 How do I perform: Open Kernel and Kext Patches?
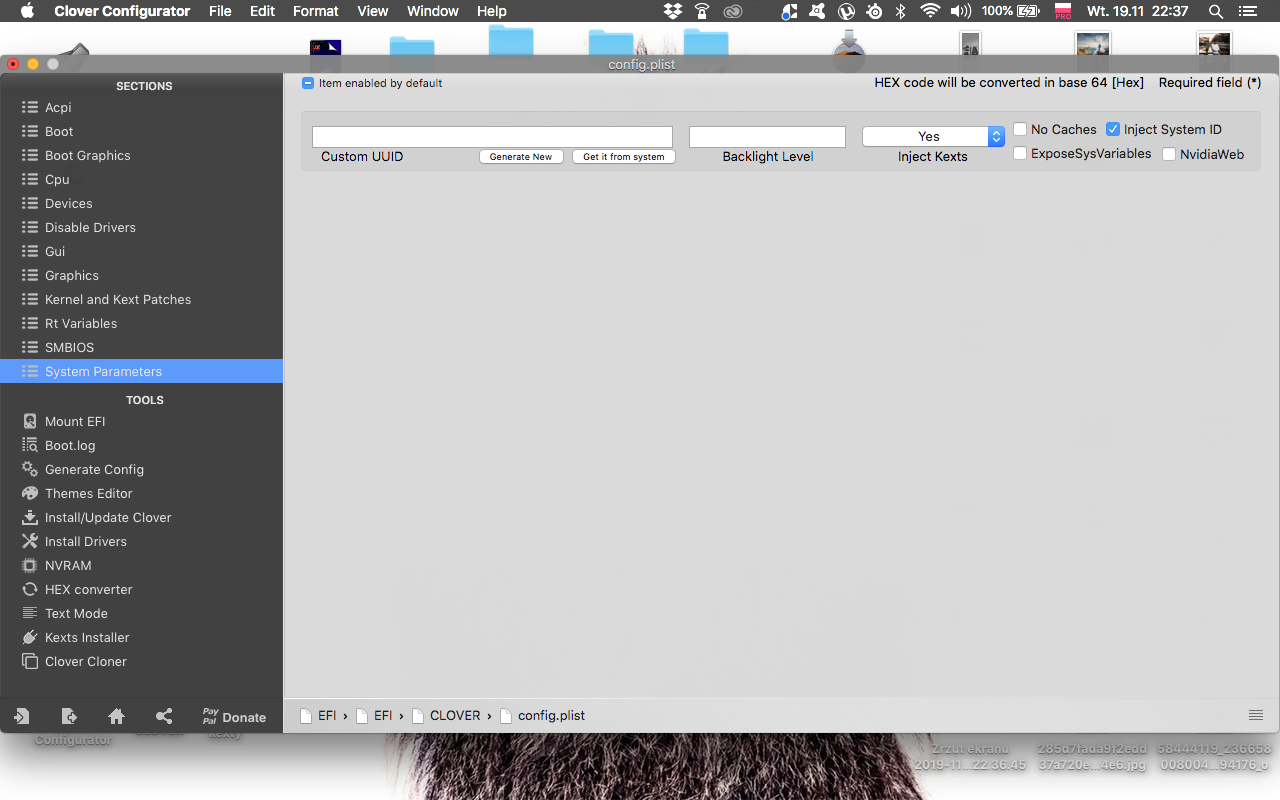(141, 299)
